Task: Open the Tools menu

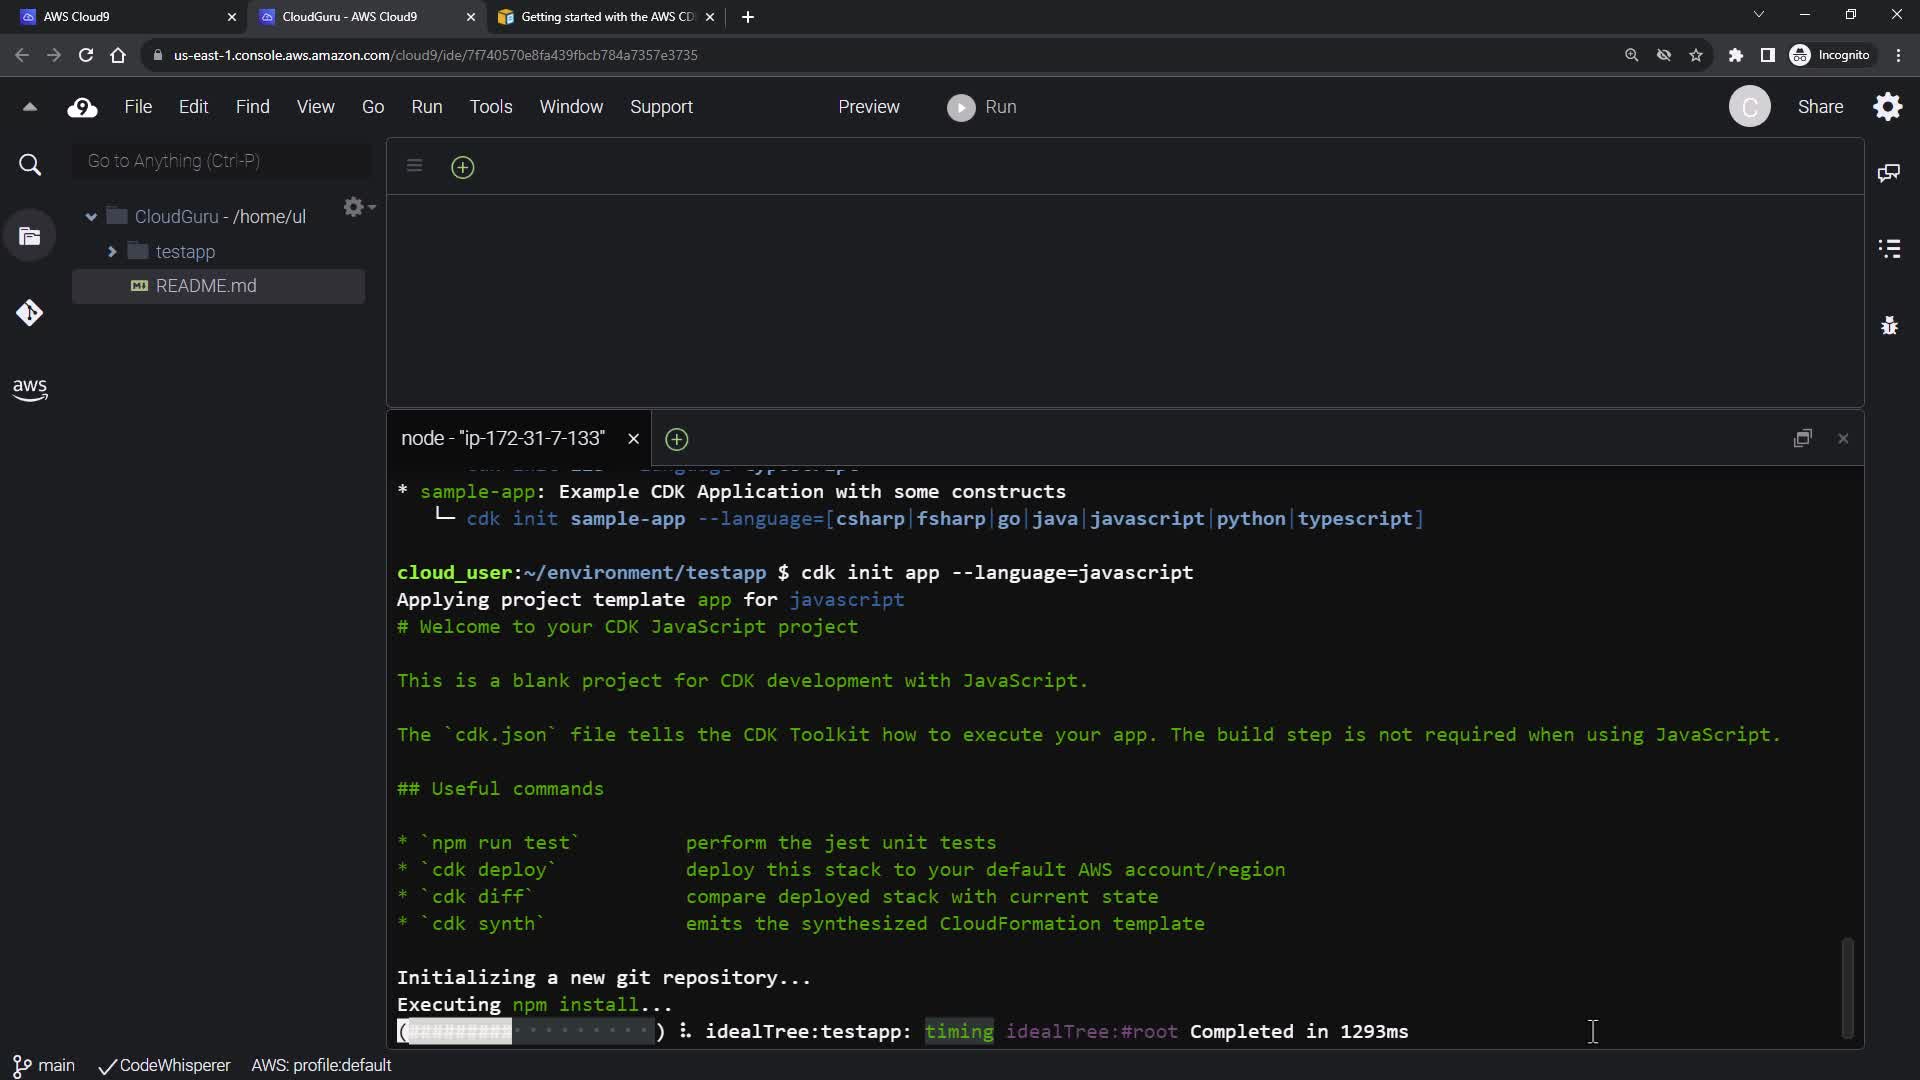Action: click(490, 107)
